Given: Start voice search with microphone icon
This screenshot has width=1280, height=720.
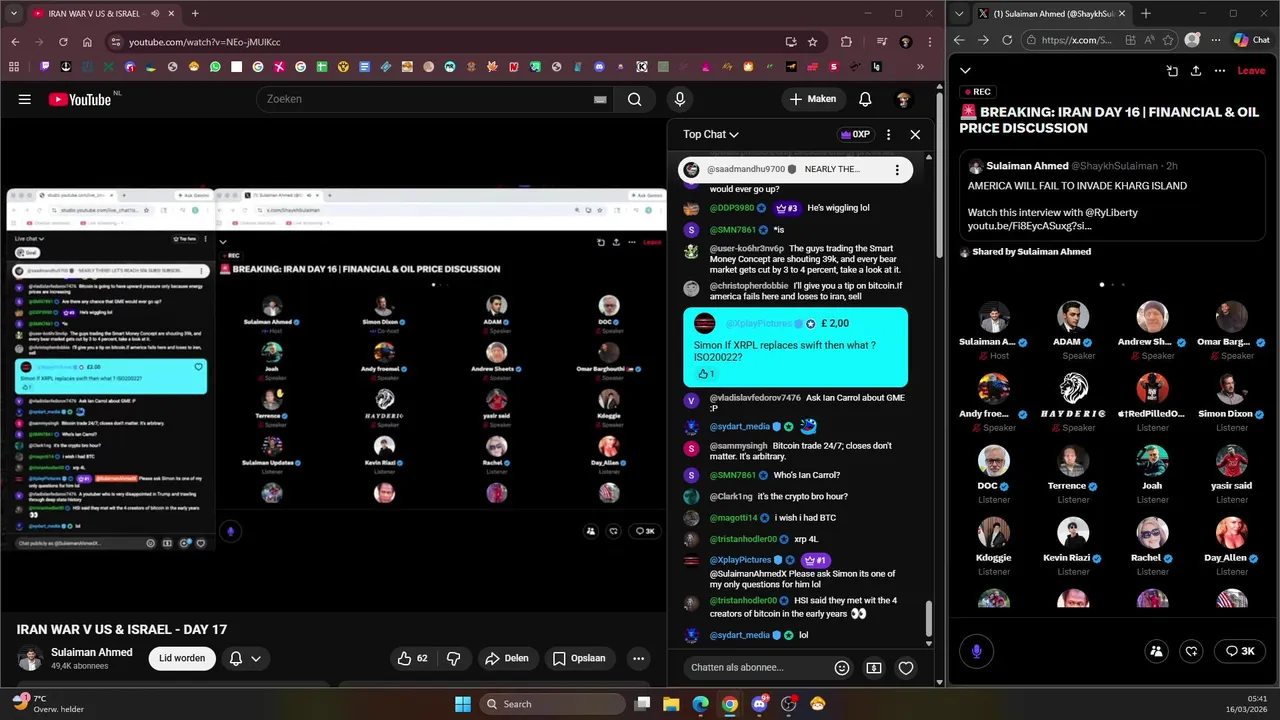Looking at the screenshot, I should (x=679, y=99).
